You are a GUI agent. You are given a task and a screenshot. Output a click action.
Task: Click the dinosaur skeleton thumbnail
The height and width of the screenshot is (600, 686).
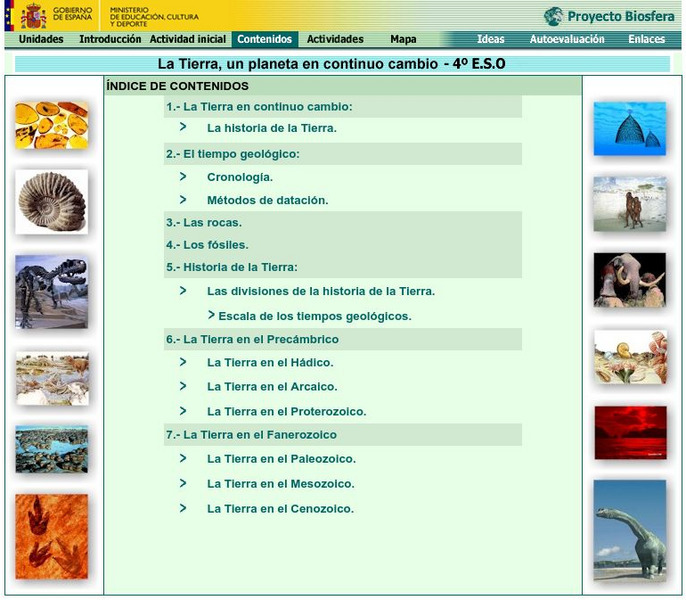click(x=52, y=292)
